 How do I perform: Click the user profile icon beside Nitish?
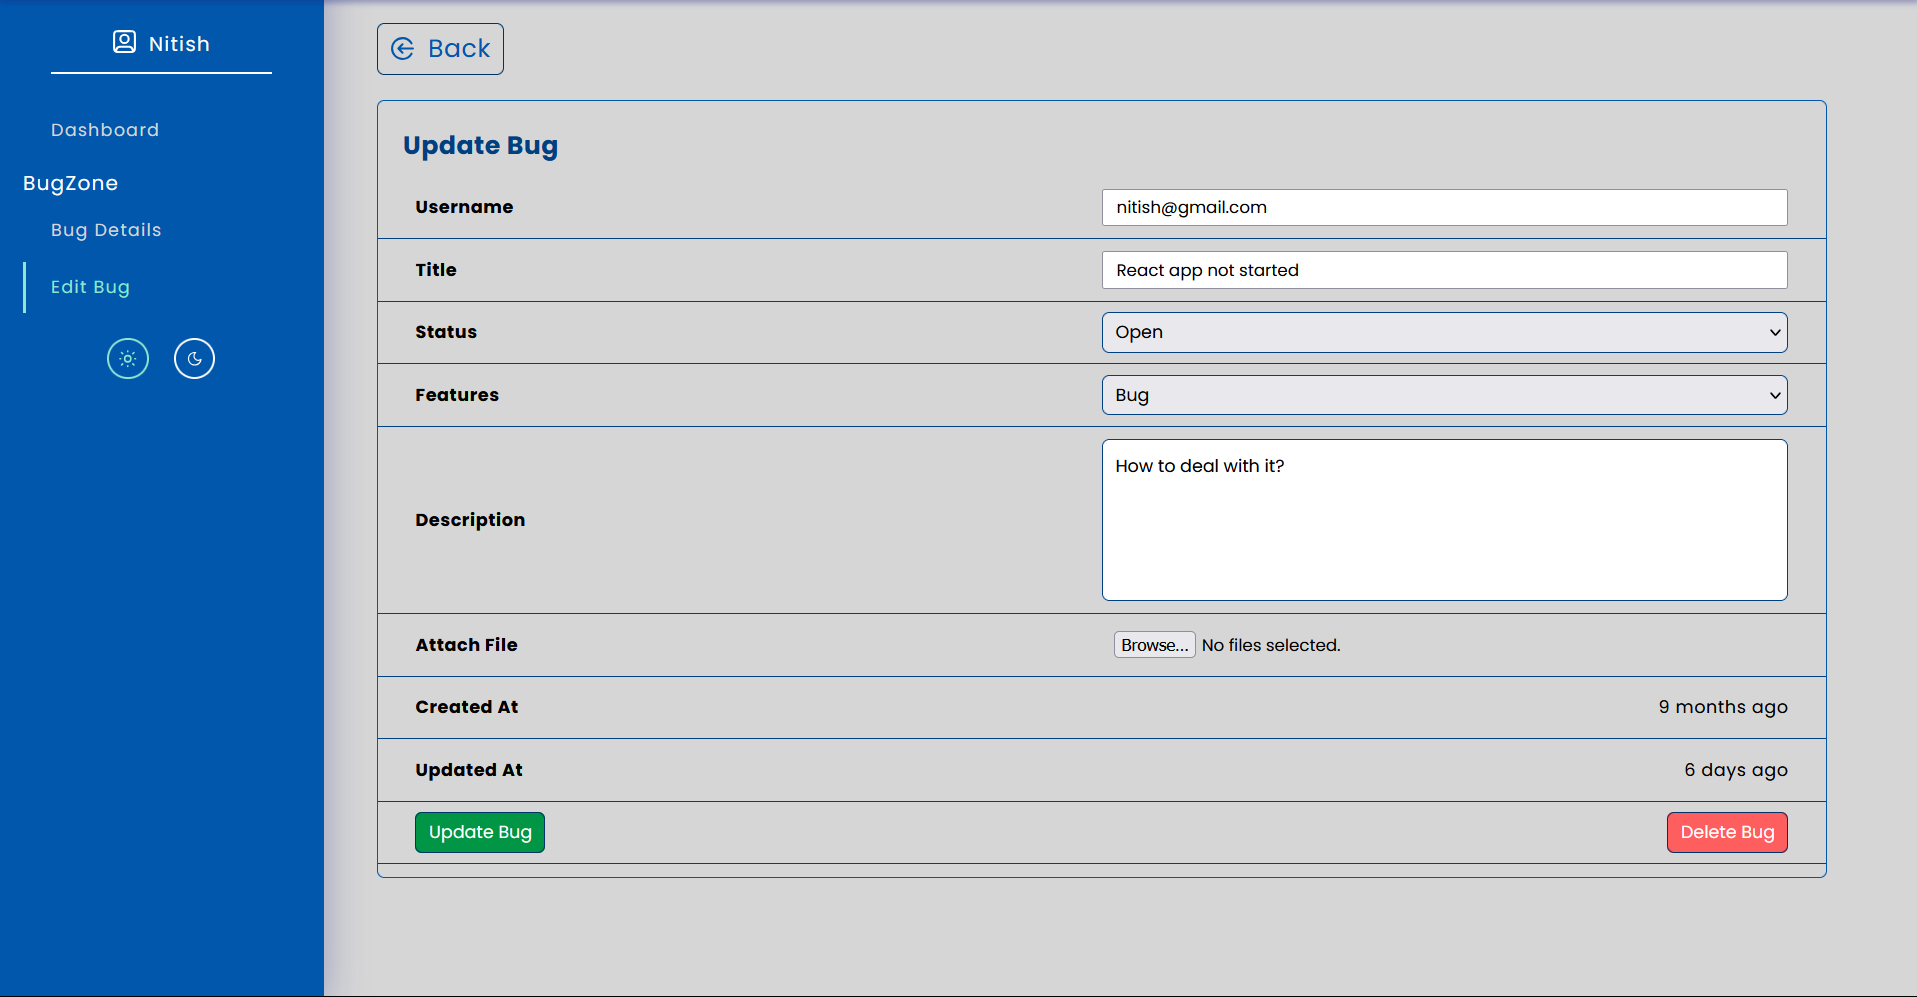pyautogui.click(x=124, y=42)
